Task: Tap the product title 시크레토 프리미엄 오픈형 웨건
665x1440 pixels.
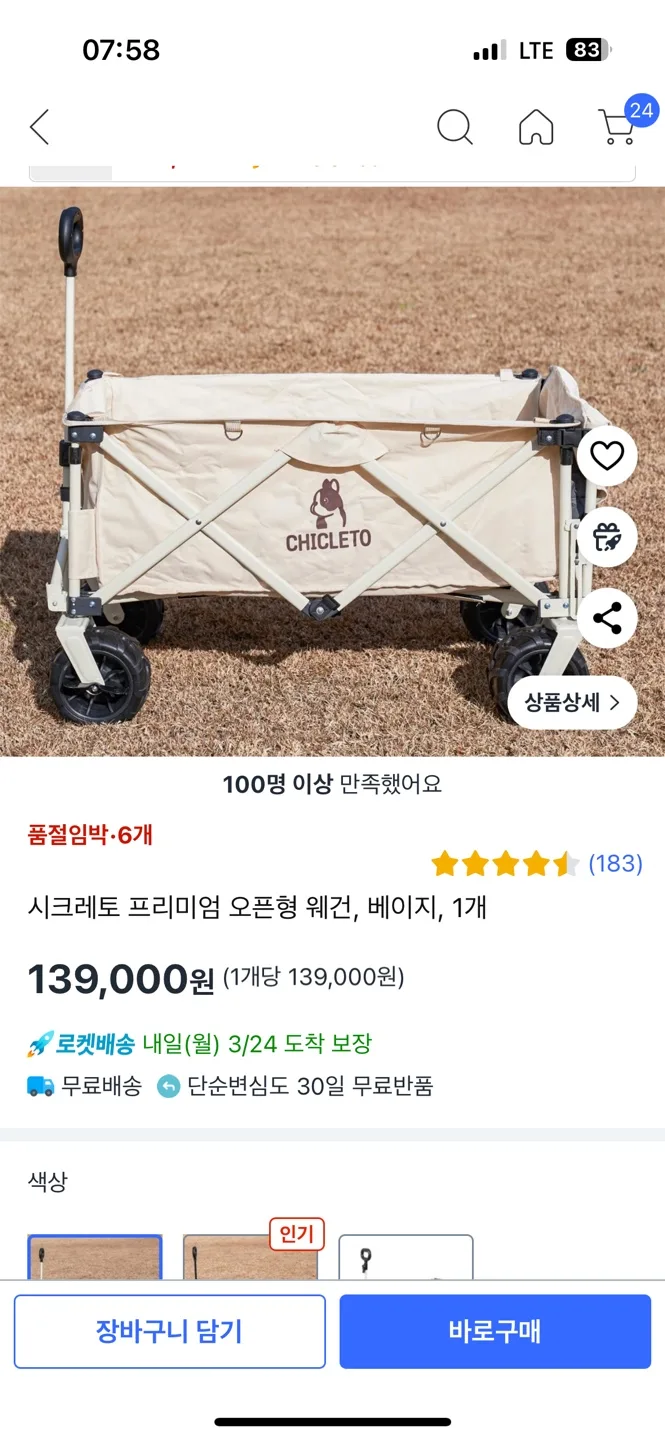Action: (257, 909)
